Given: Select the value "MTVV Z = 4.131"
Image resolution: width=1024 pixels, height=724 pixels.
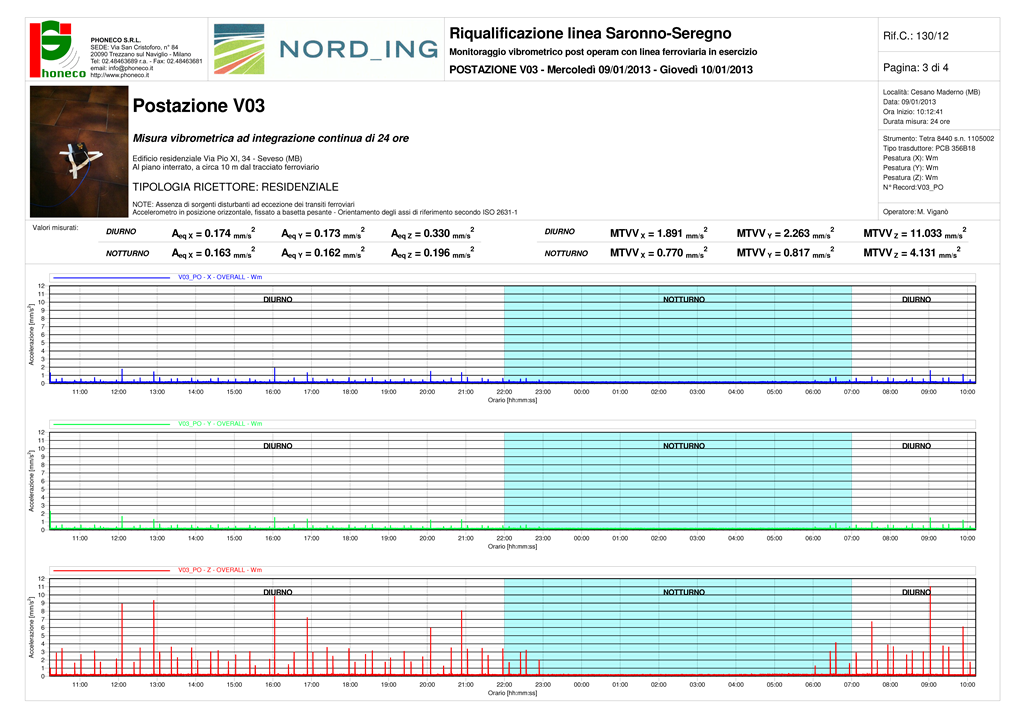Looking at the screenshot, I should click(x=912, y=253).
